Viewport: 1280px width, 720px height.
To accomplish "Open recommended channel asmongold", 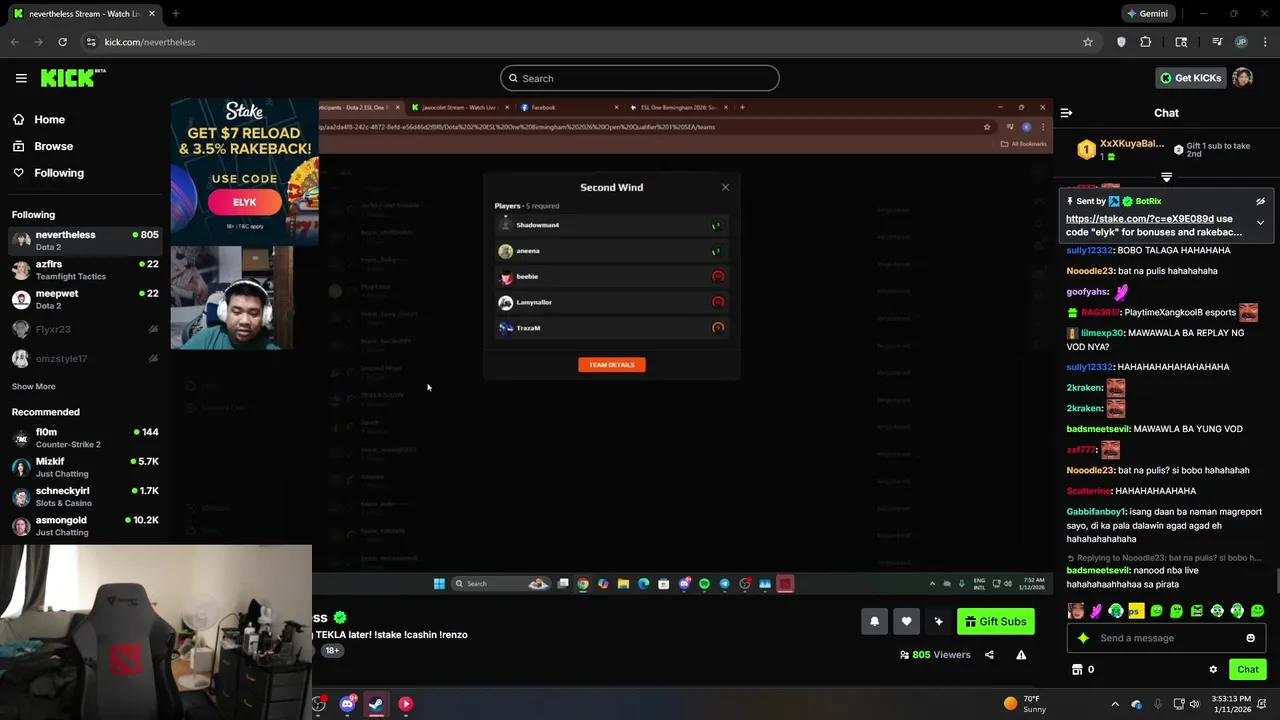I will coord(85,525).
